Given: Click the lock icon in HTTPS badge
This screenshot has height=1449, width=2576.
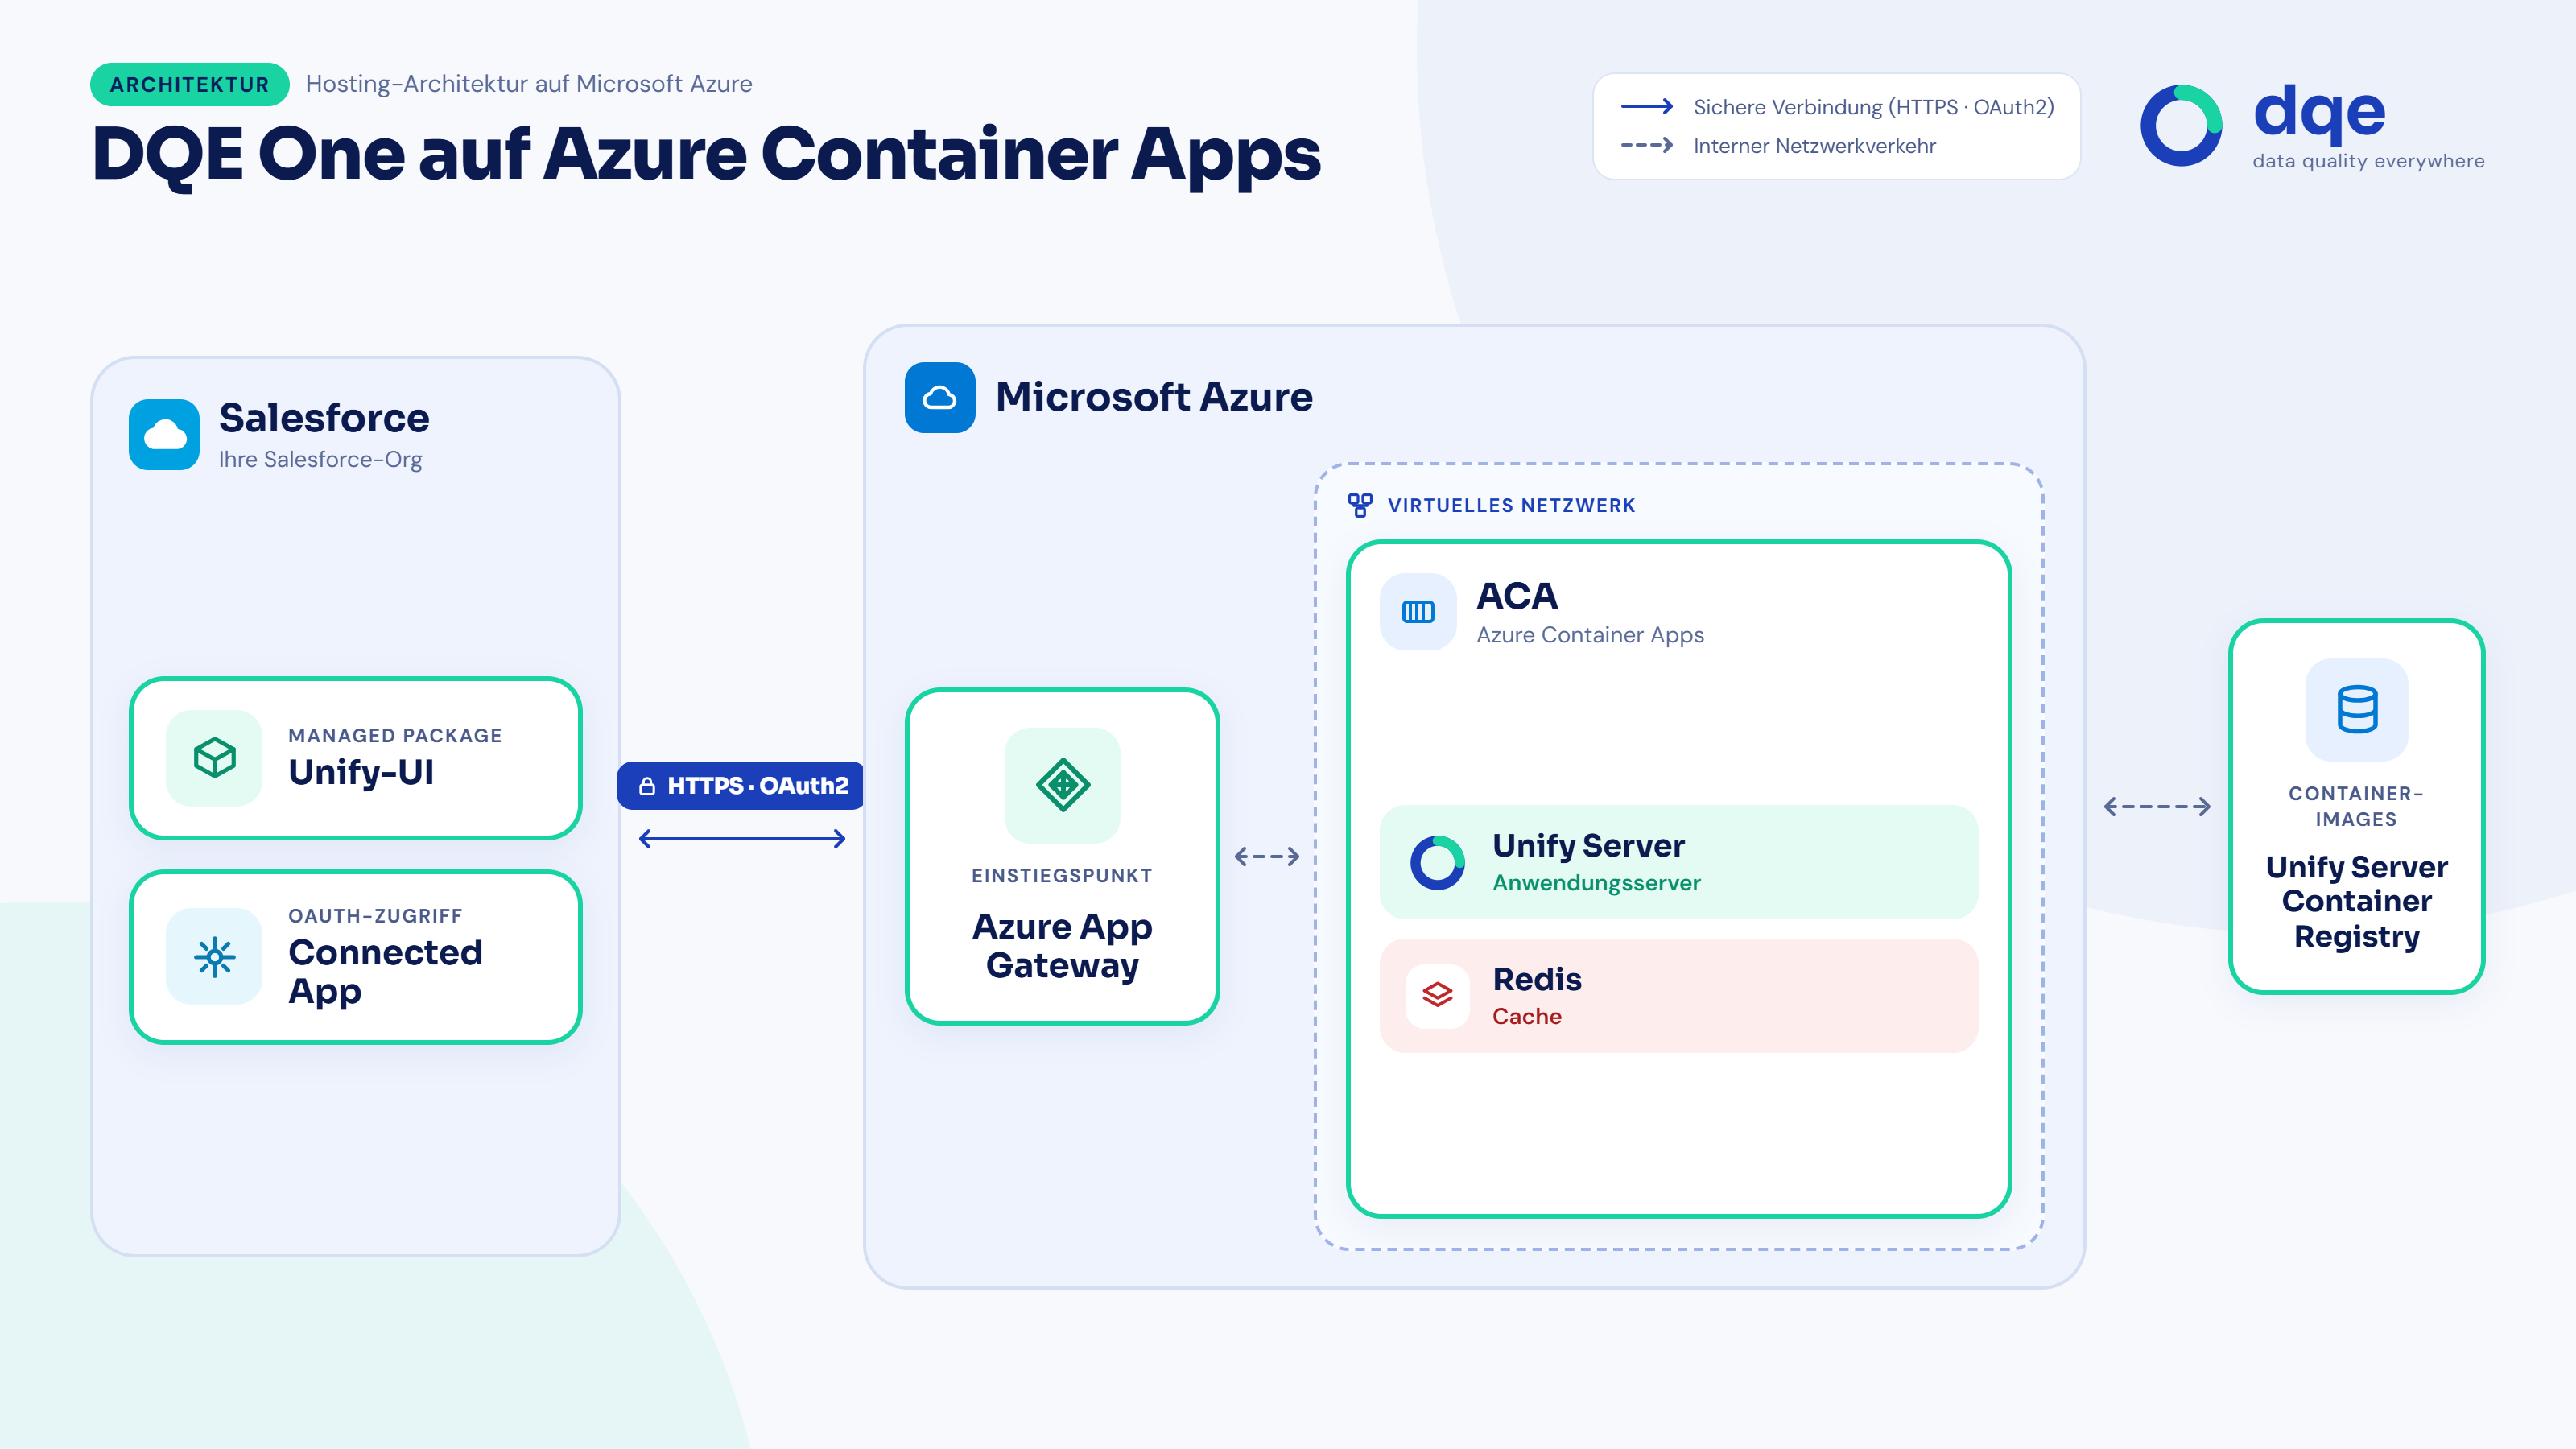Looking at the screenshot, I should 647,786.
